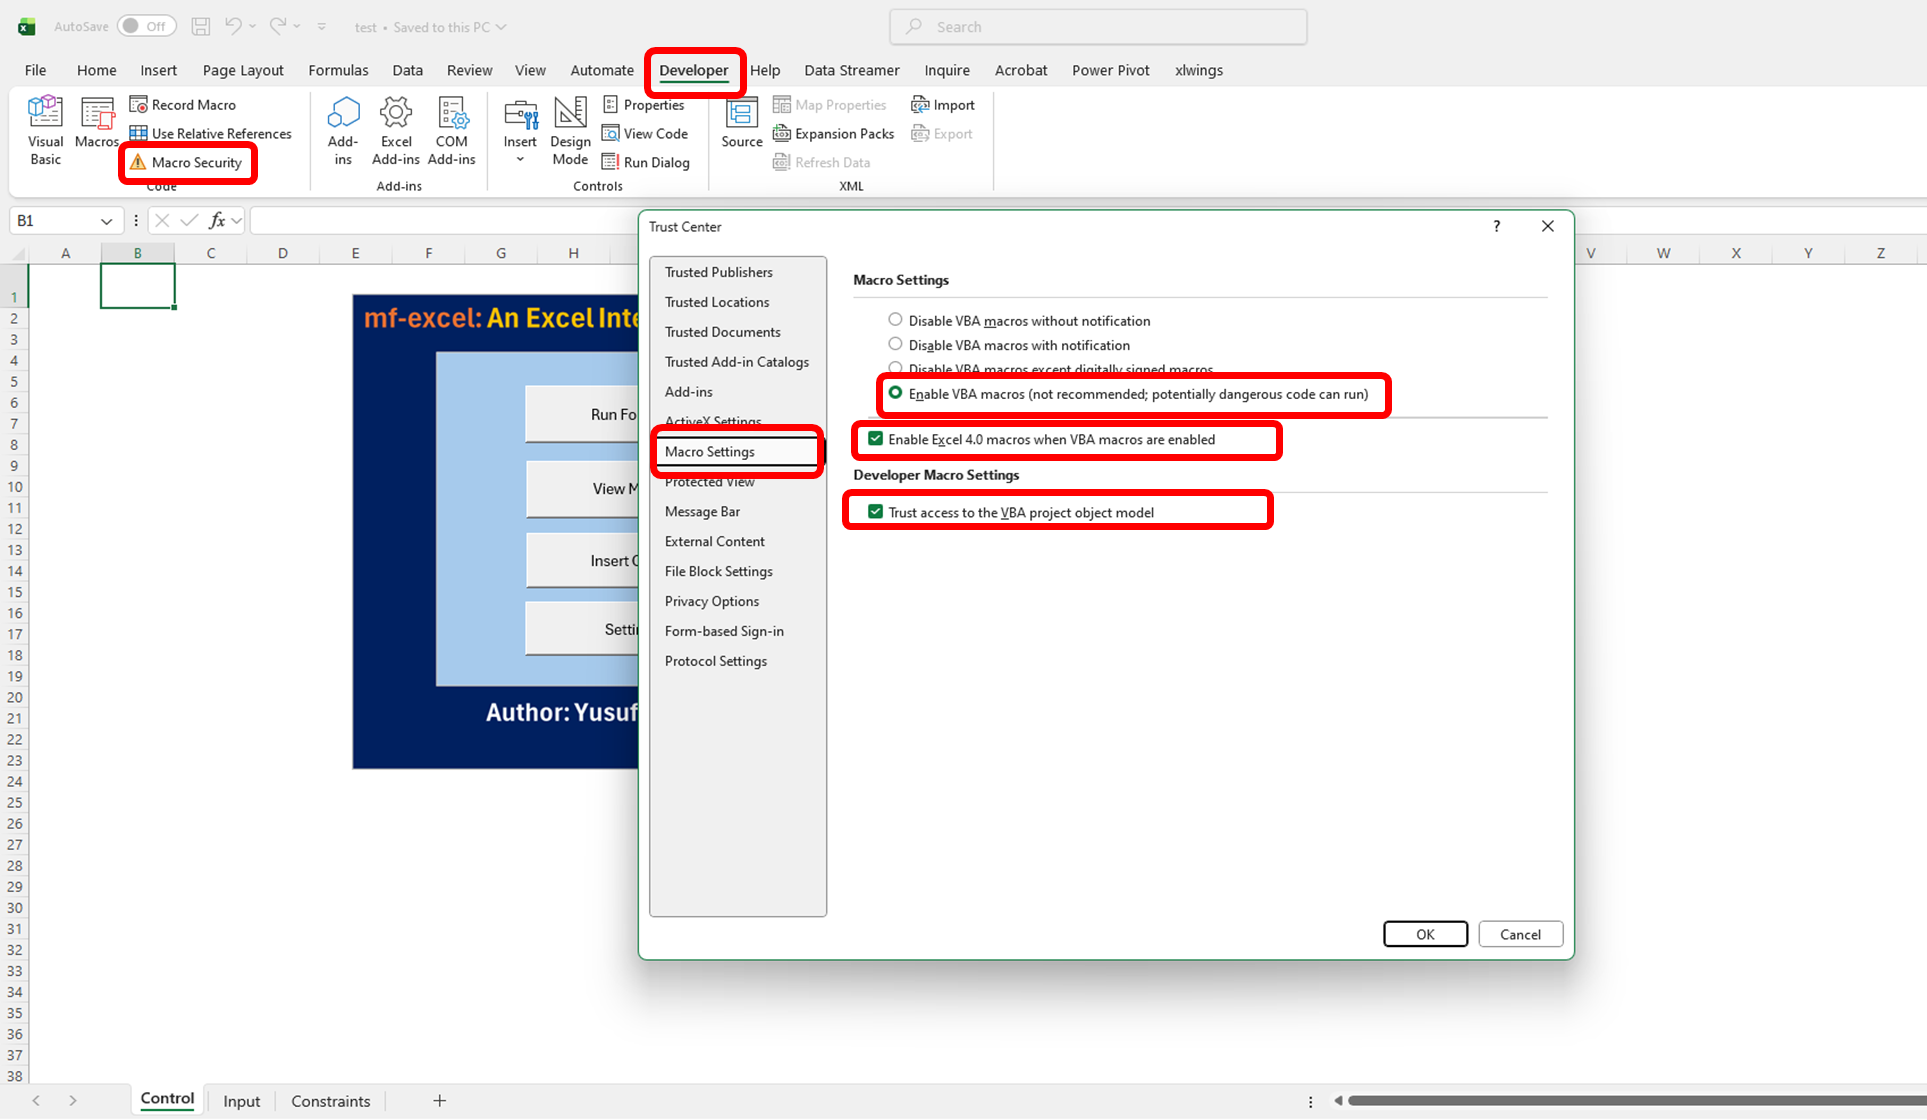Open the Developer ribbon tab
Screen dimensions: 1927x1120
pyautogui.click(x=693, y=70)
